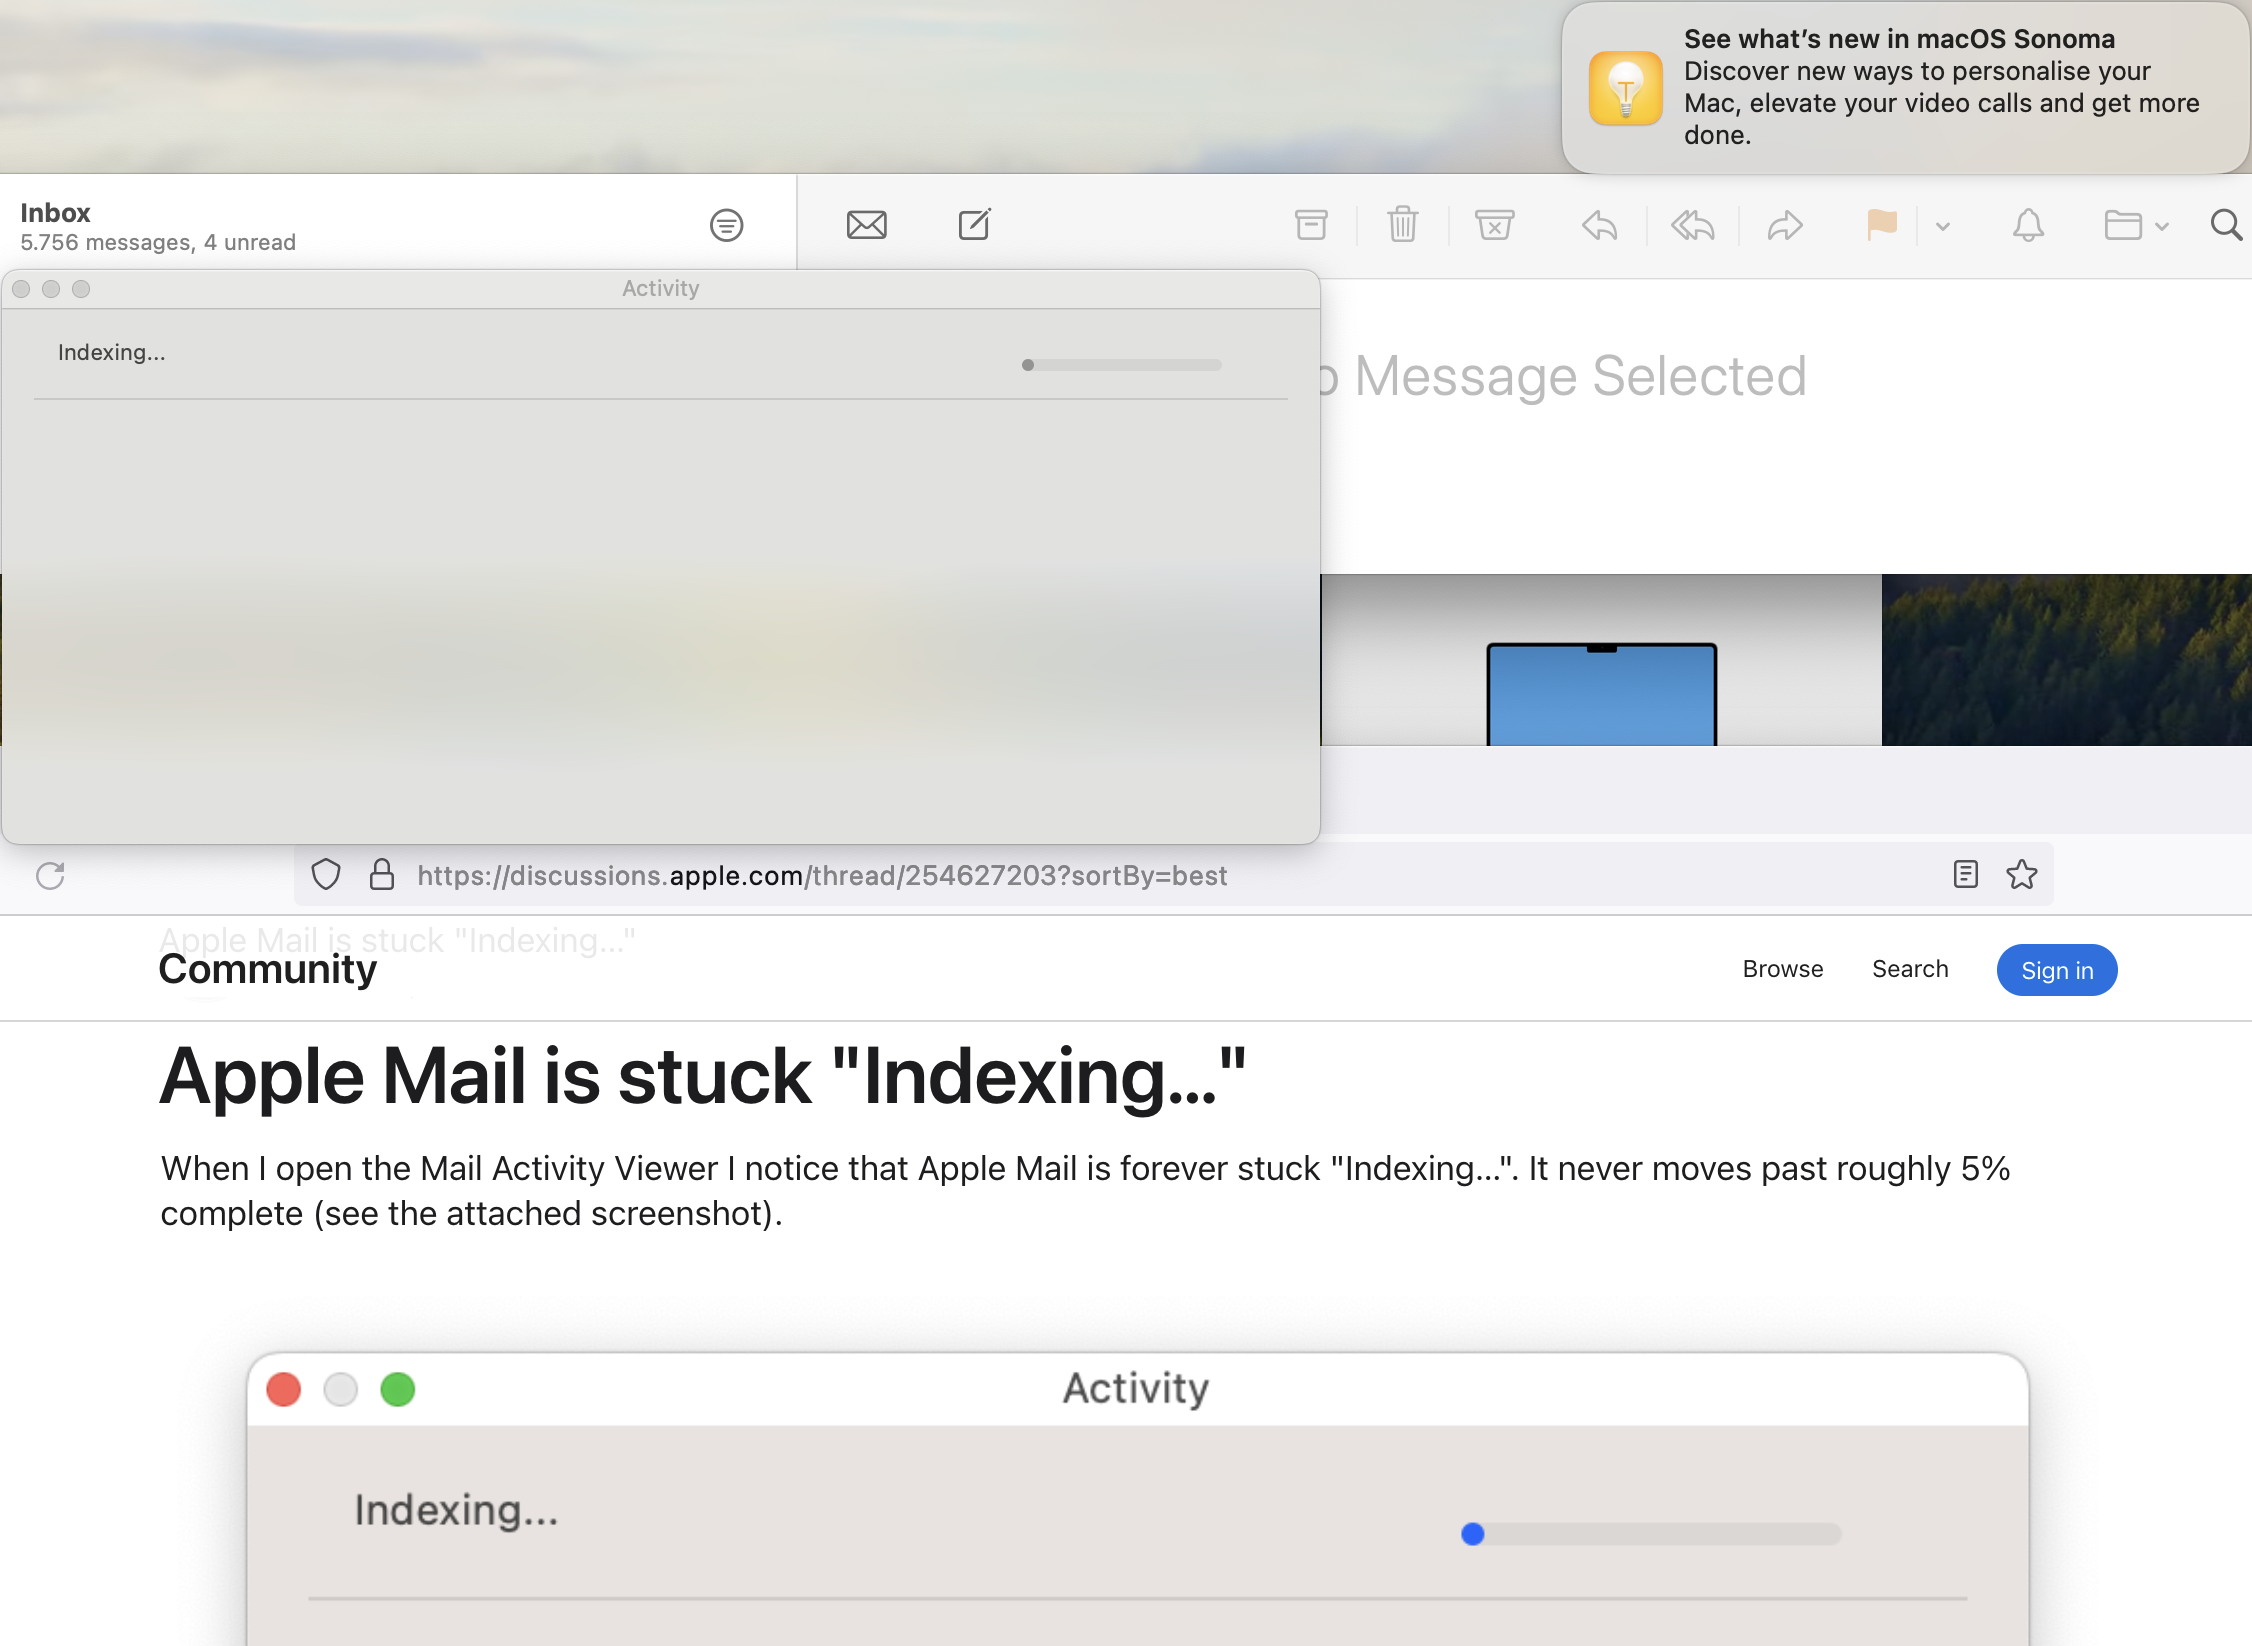Image resolution: width=2252 pixels, height=1646 pixels.
Task: Mute notifications with the bell icon
Action: pyautogui.click(x=2028, y=225)
